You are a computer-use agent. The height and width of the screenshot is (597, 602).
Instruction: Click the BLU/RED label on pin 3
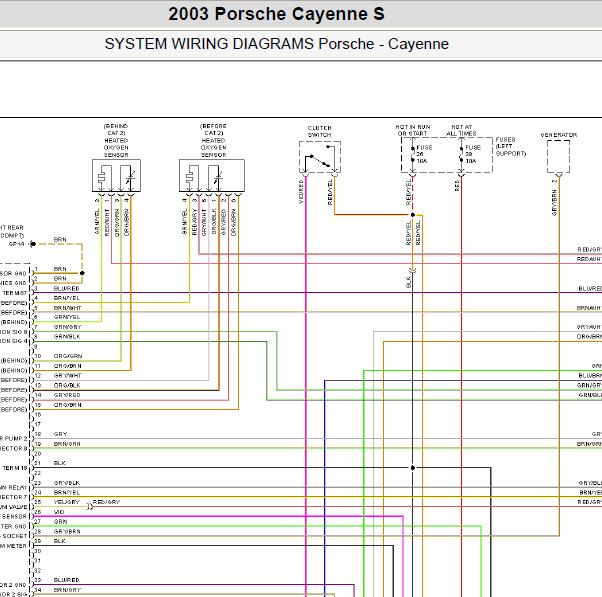66,288
